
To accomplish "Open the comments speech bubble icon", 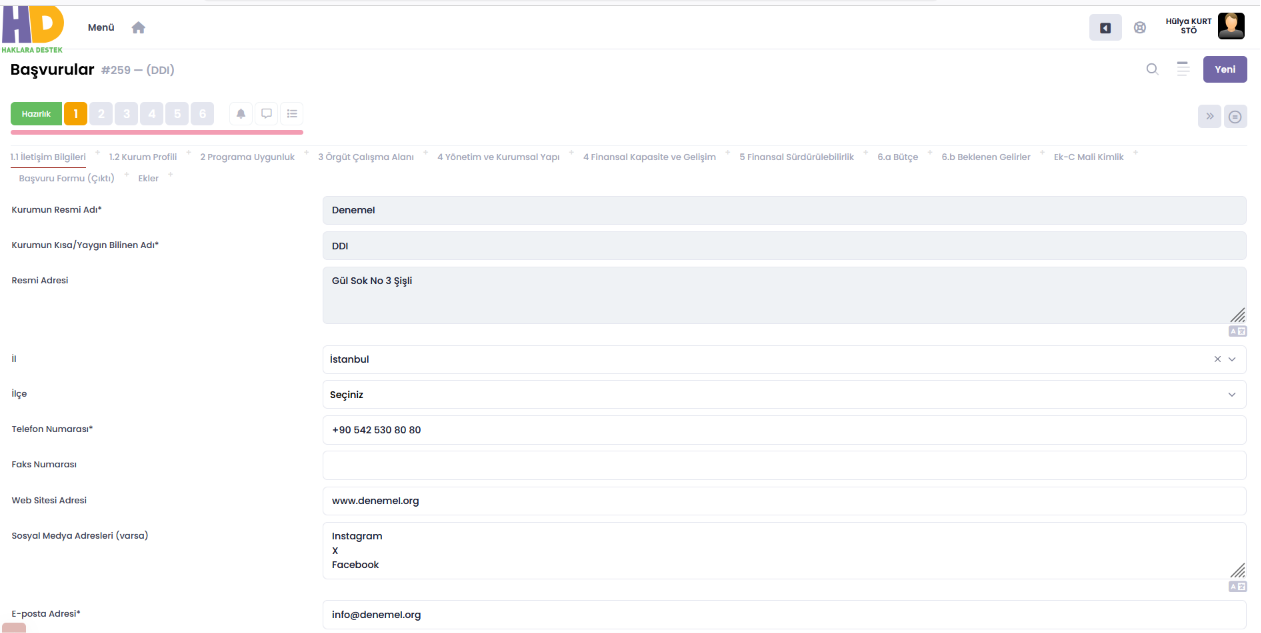I will tap(267, 114).
